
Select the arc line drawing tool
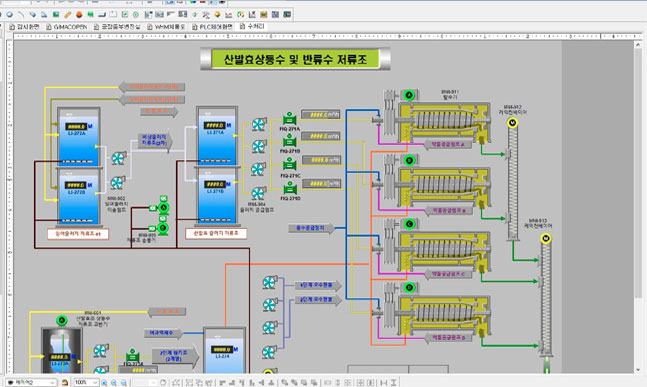[21, 15]
